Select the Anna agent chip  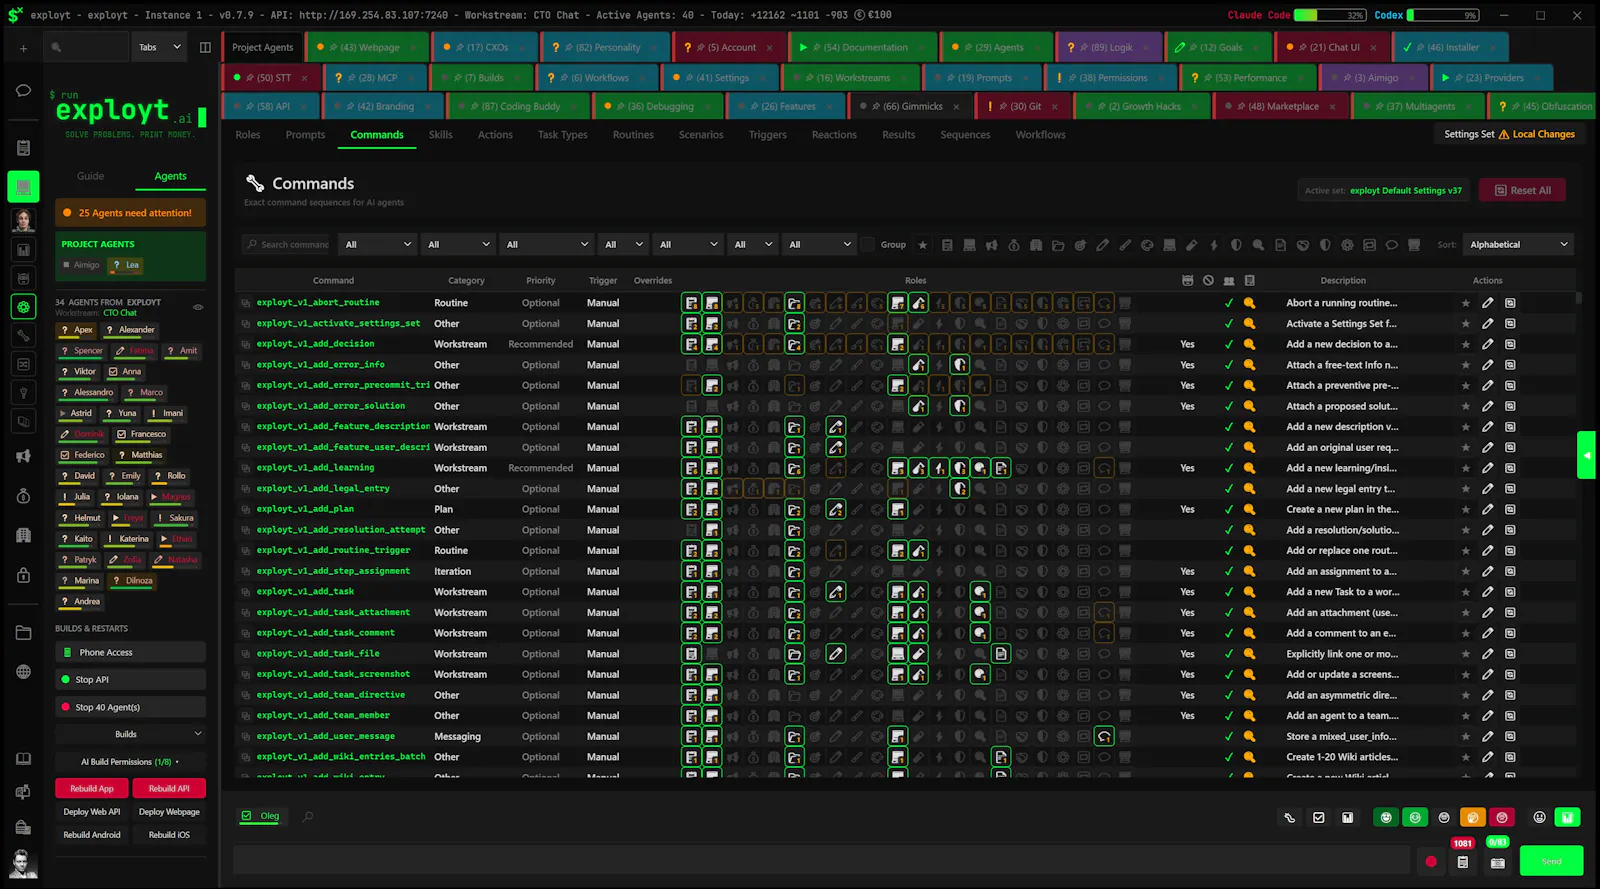(125, 372)
